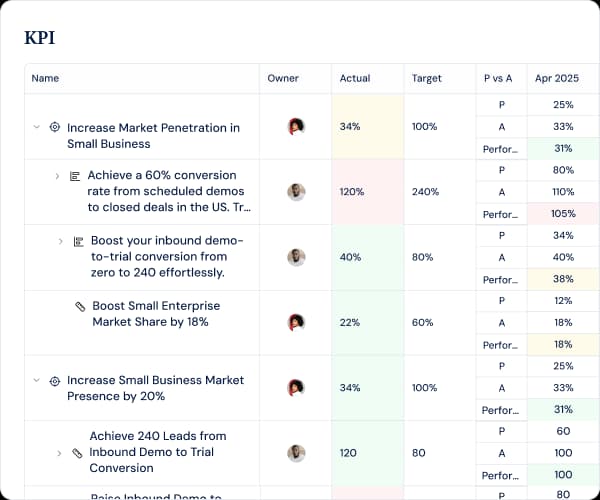Click the target icon beside Increase Small Business Market Presence
This screenshot has height=500, width=600.
(x=55, y=381)
